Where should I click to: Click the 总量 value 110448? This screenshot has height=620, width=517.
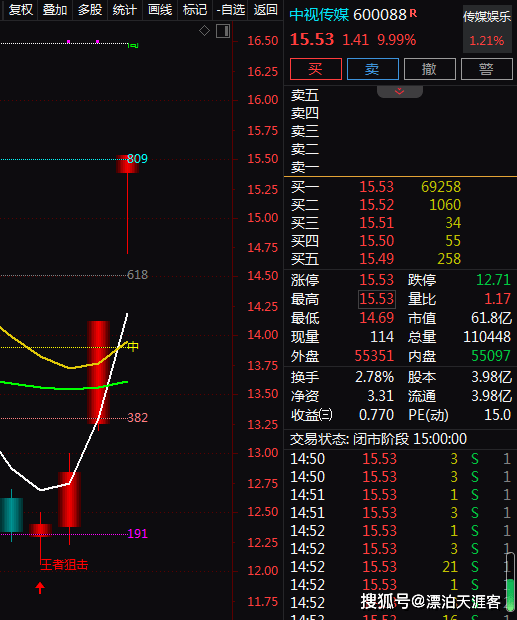point(487,337)
